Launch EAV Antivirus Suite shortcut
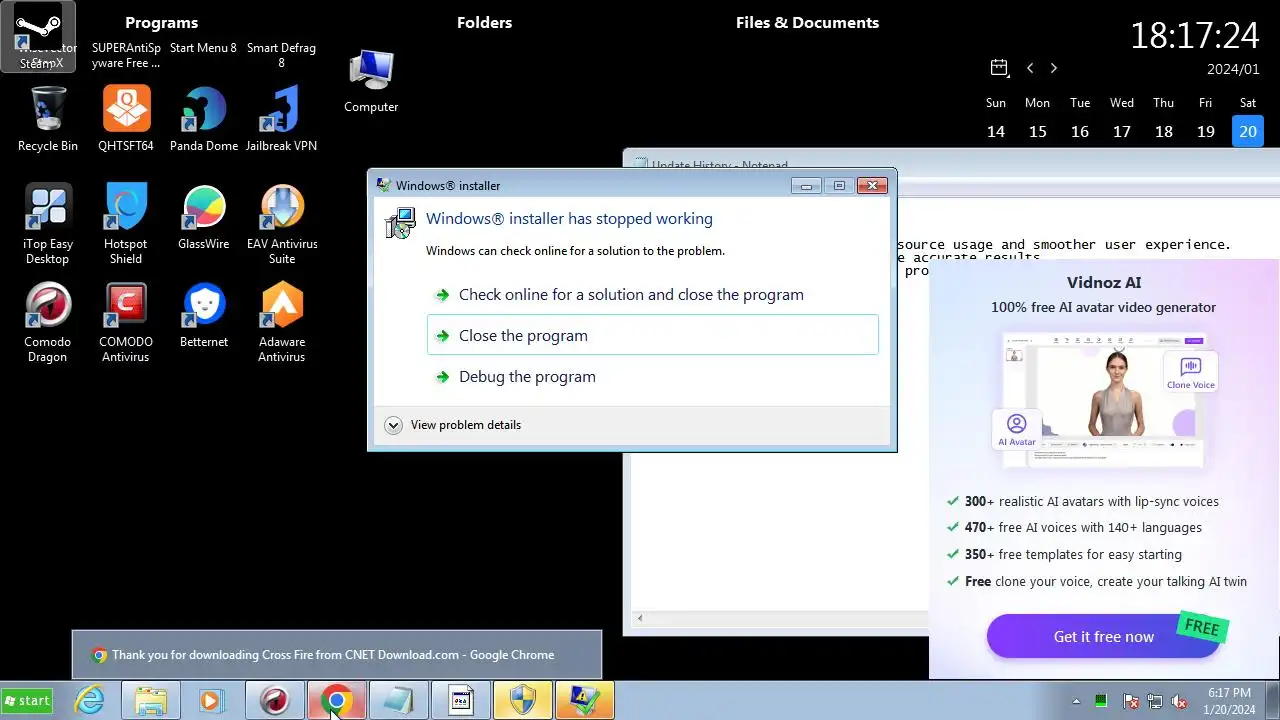The width and height of the screenshot is (1280, 720). (282, 224)
